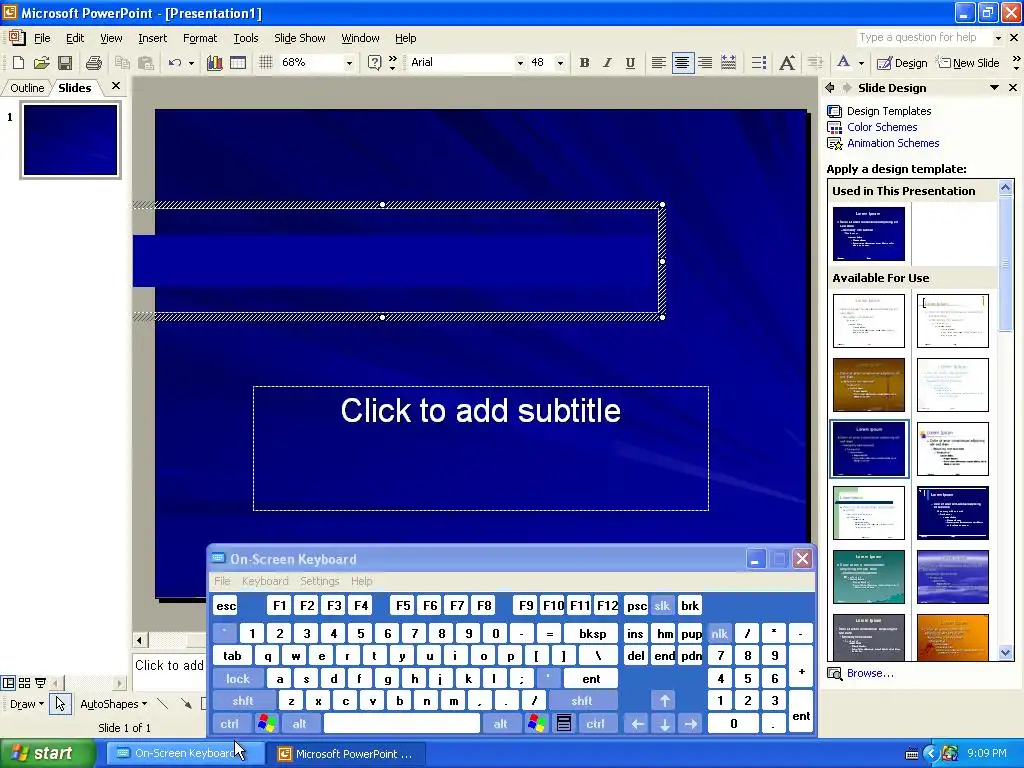Pick the Arrow drawing tool
The image size is (1024, 768).
pyautogui.click(x=186, y=704)
